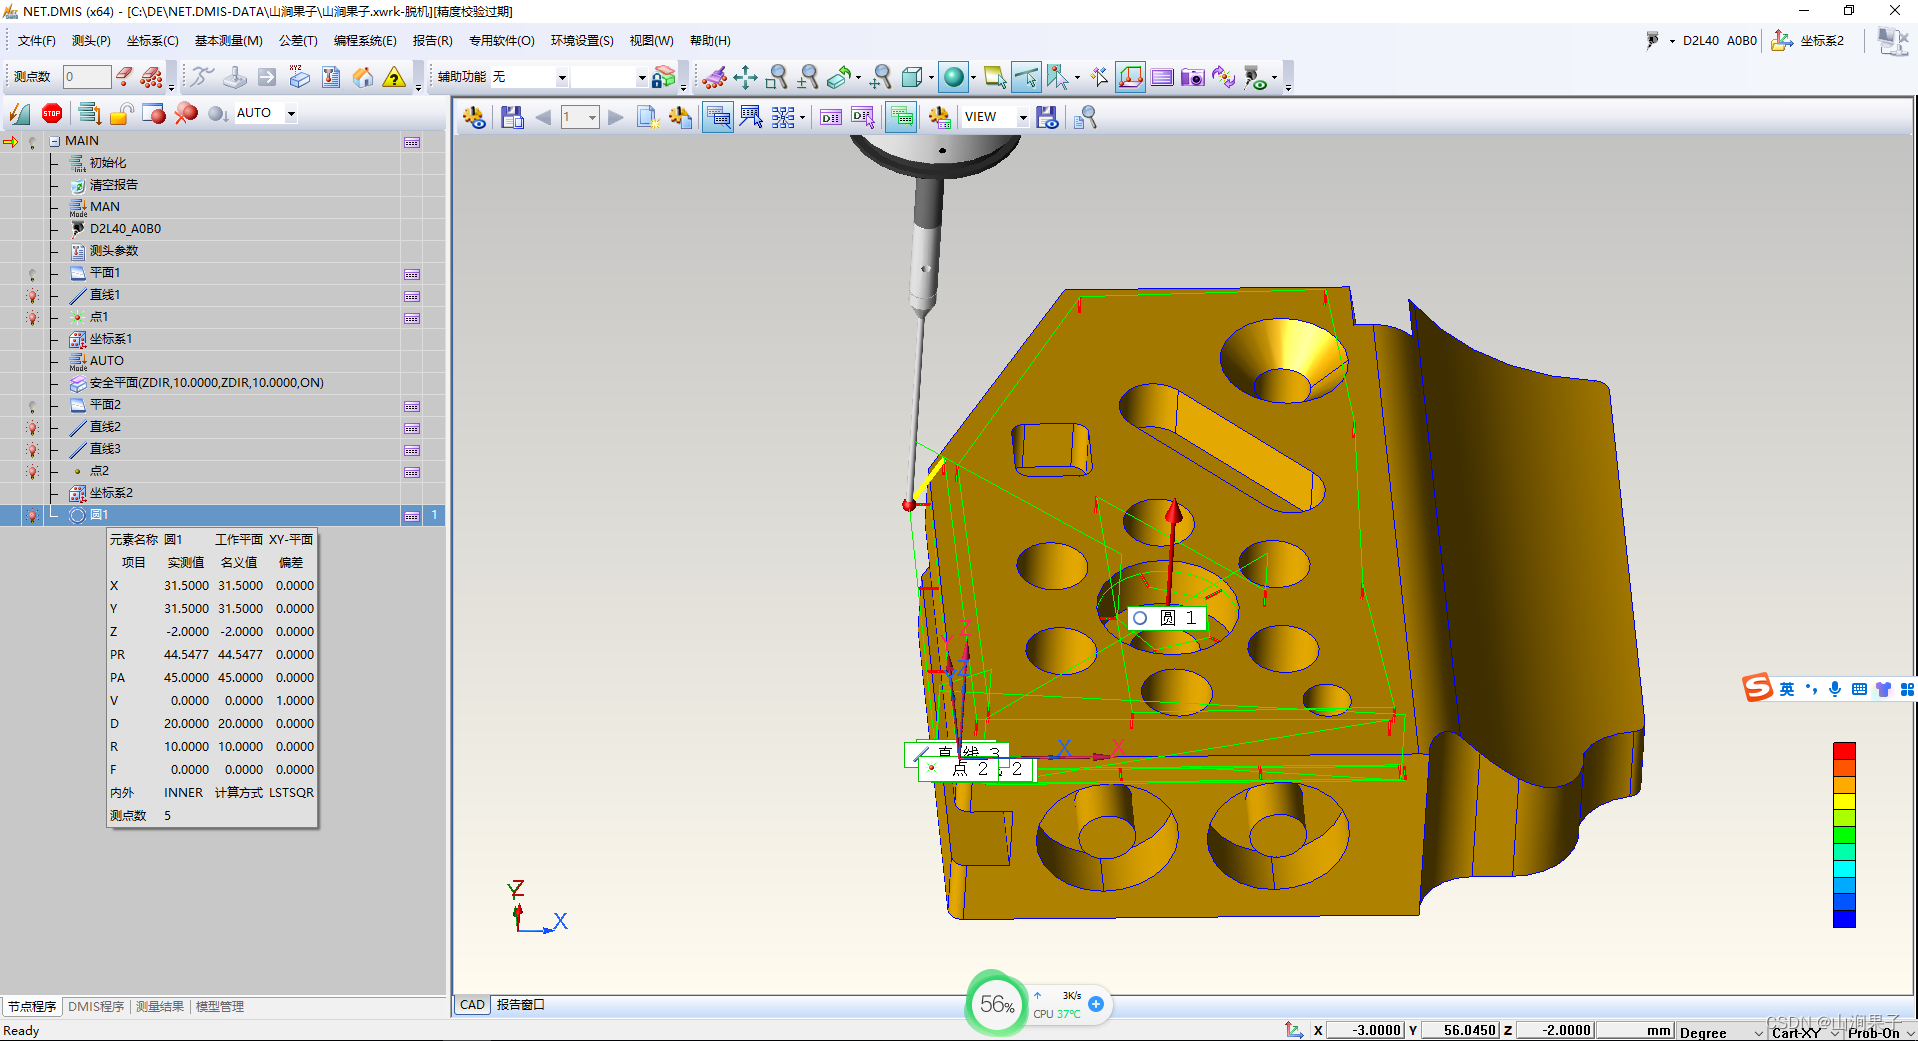Switch to the 测量结果 tab
The height and width of the screenshot is (1041, 1918).
pyautogui.click(x=160, y=1006)
